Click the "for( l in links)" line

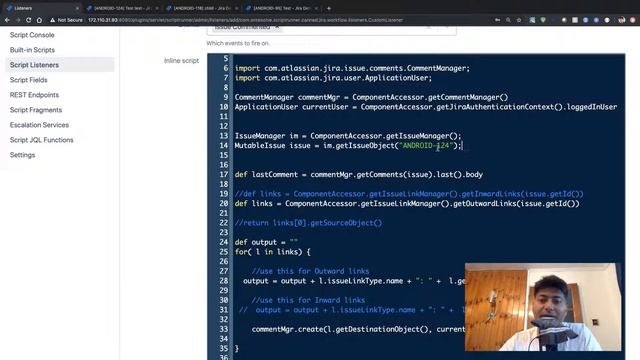coord(272,252)
